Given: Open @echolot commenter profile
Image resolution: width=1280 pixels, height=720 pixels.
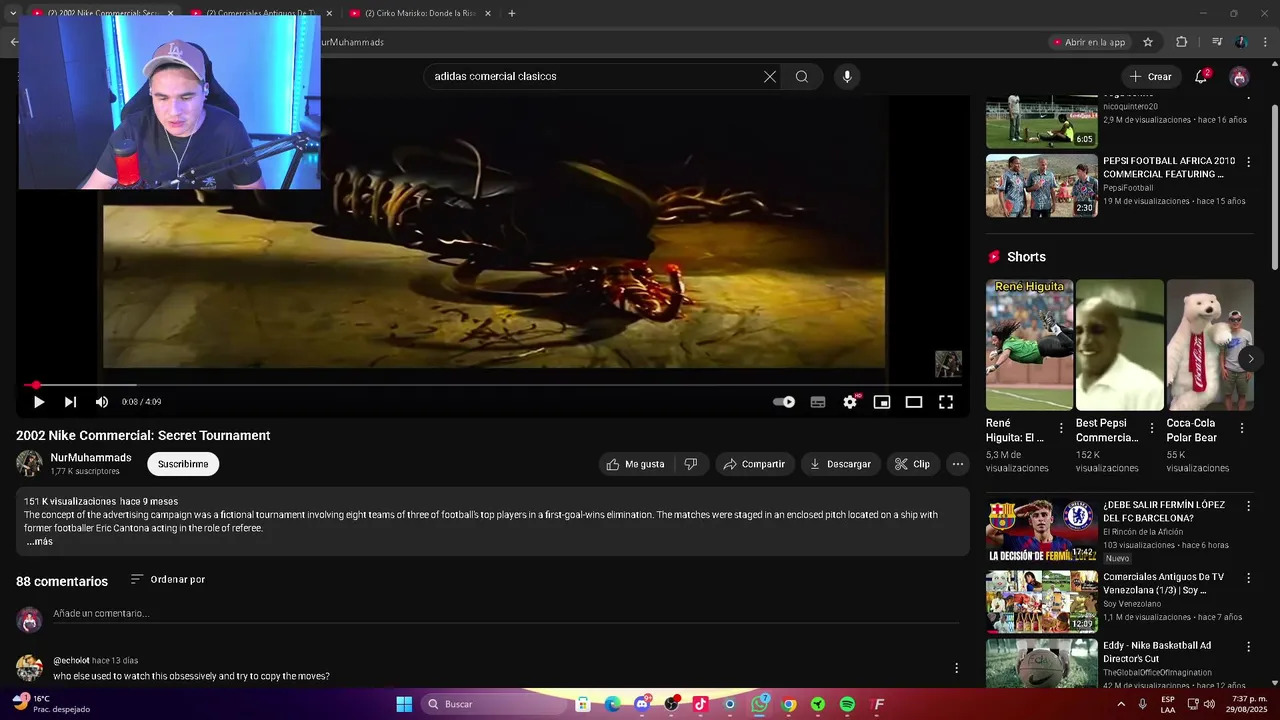Looking at the screenshot, I should 71,661.
